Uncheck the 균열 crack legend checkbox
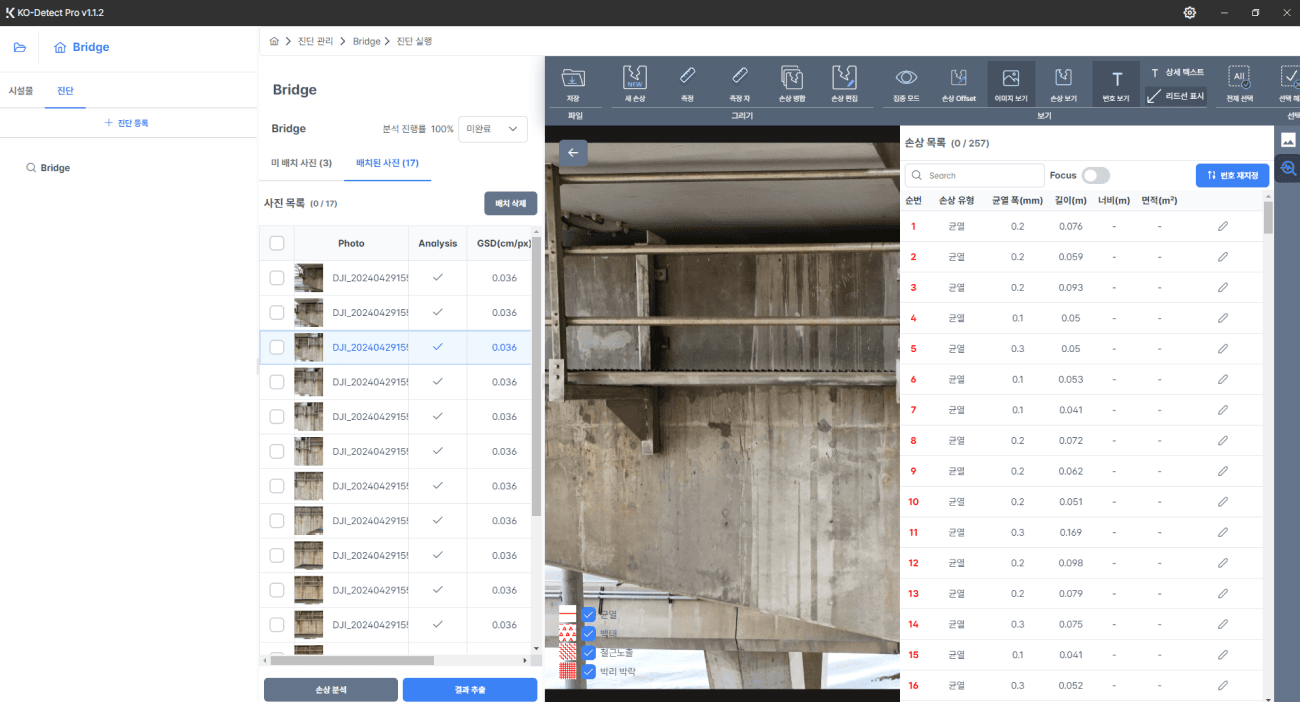This screenshot has width=1300, height=702. click(589, 614)
